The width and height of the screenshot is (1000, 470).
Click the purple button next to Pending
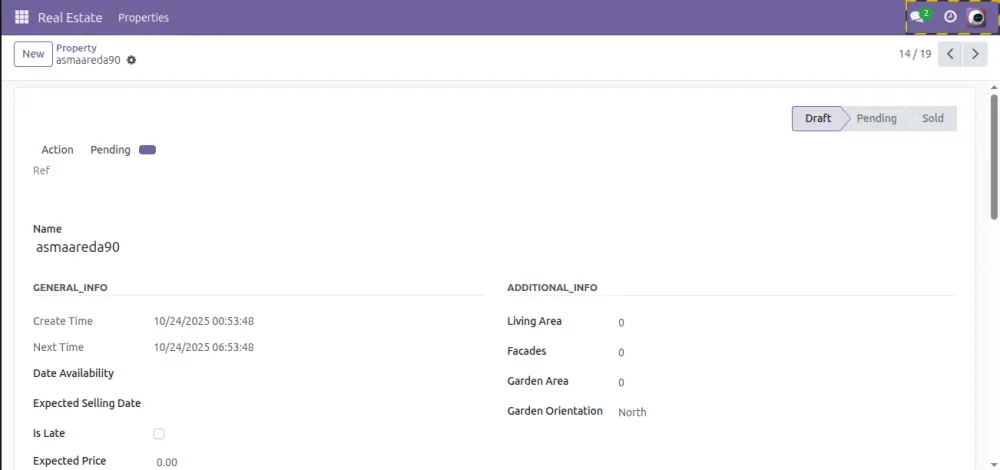coord(147,150)
